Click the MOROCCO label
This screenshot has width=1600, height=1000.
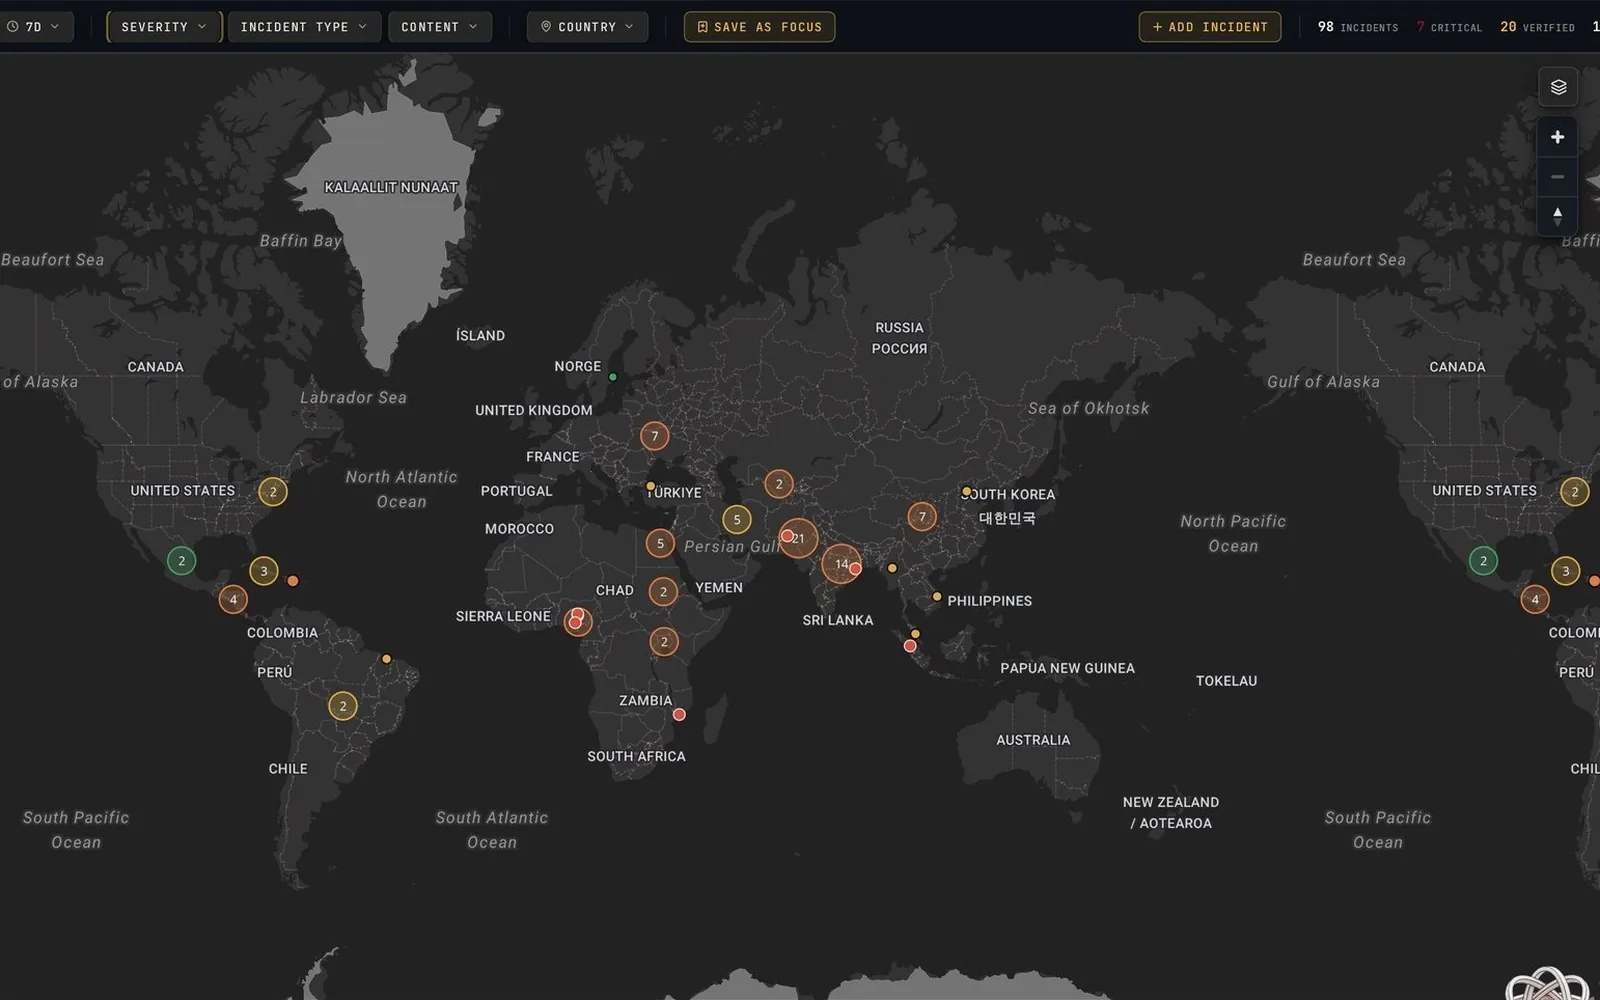(519, 529)
